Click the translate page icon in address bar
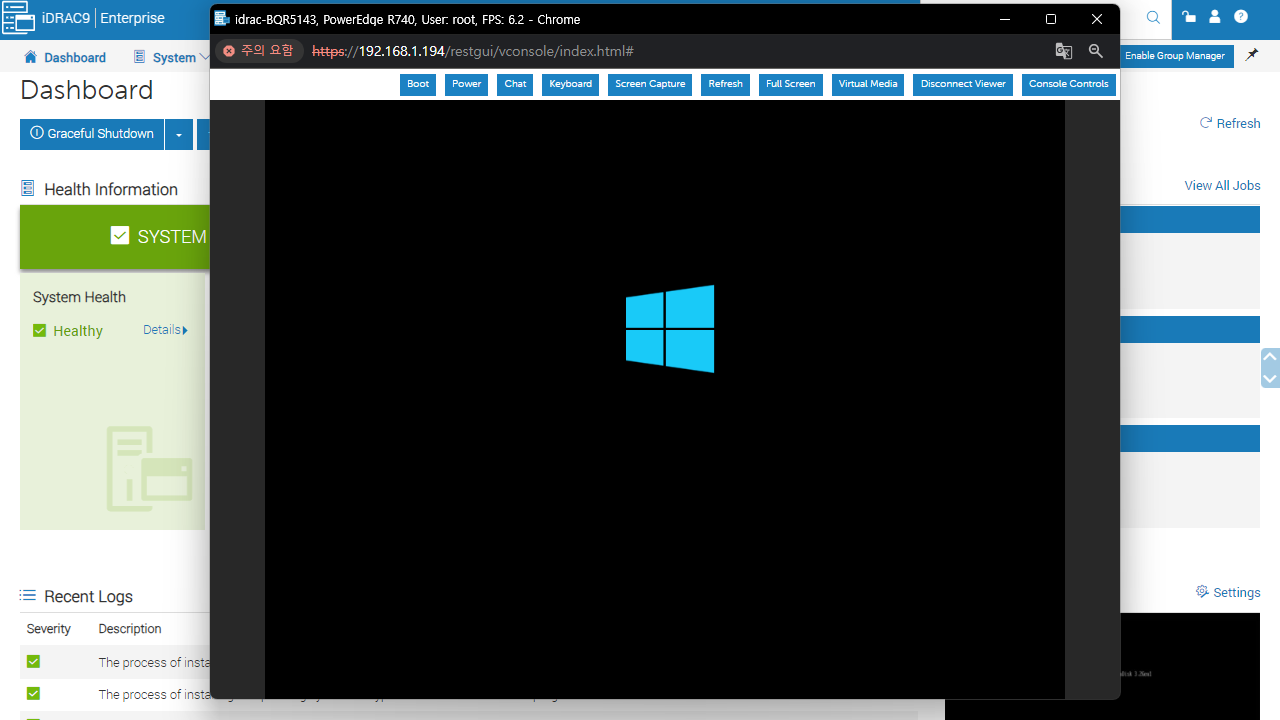The height and width of the screenshot is (720, 1280). coord(1064,51)
